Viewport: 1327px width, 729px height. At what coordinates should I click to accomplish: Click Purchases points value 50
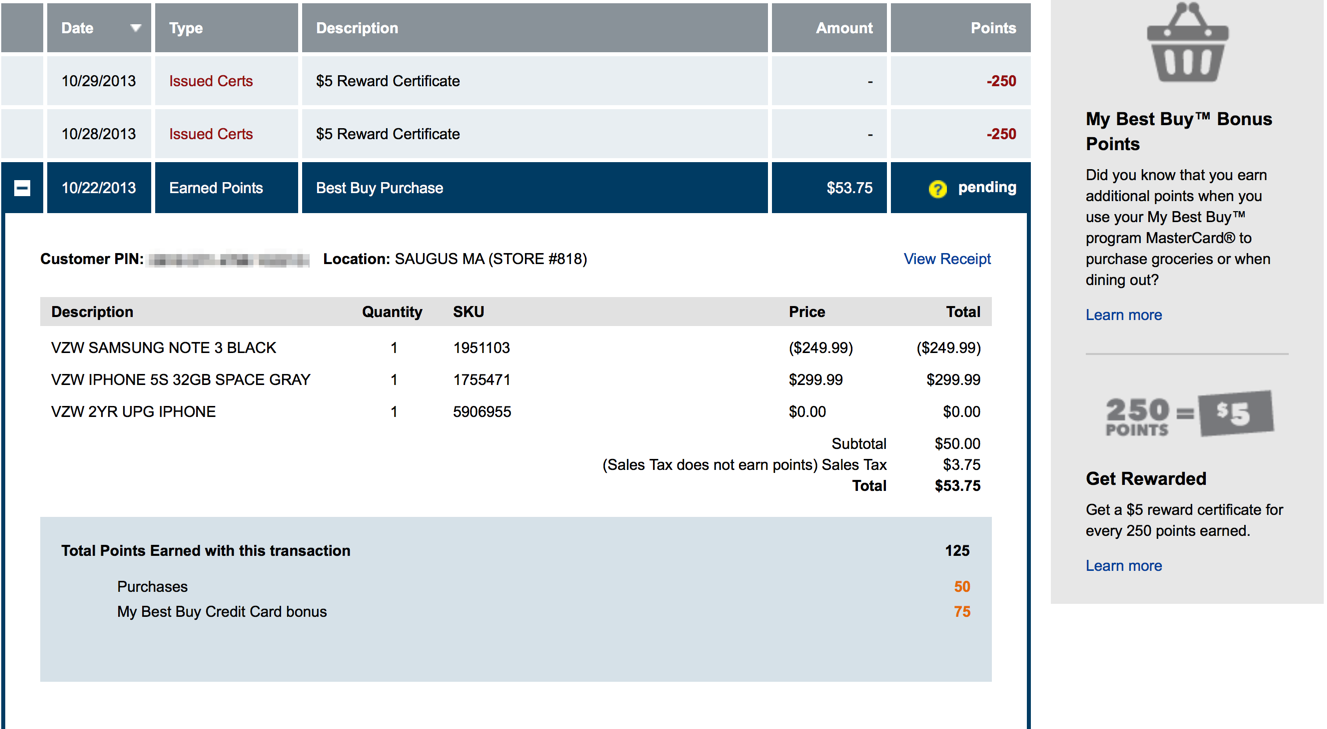(x=962, y=587)
